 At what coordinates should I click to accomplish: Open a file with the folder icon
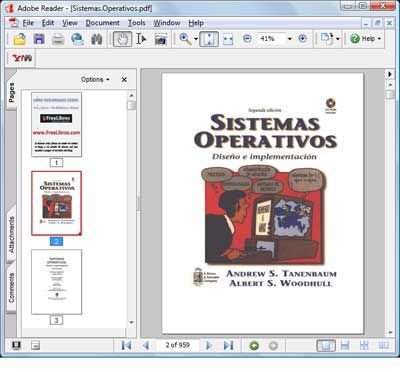[x=20, y=39]
